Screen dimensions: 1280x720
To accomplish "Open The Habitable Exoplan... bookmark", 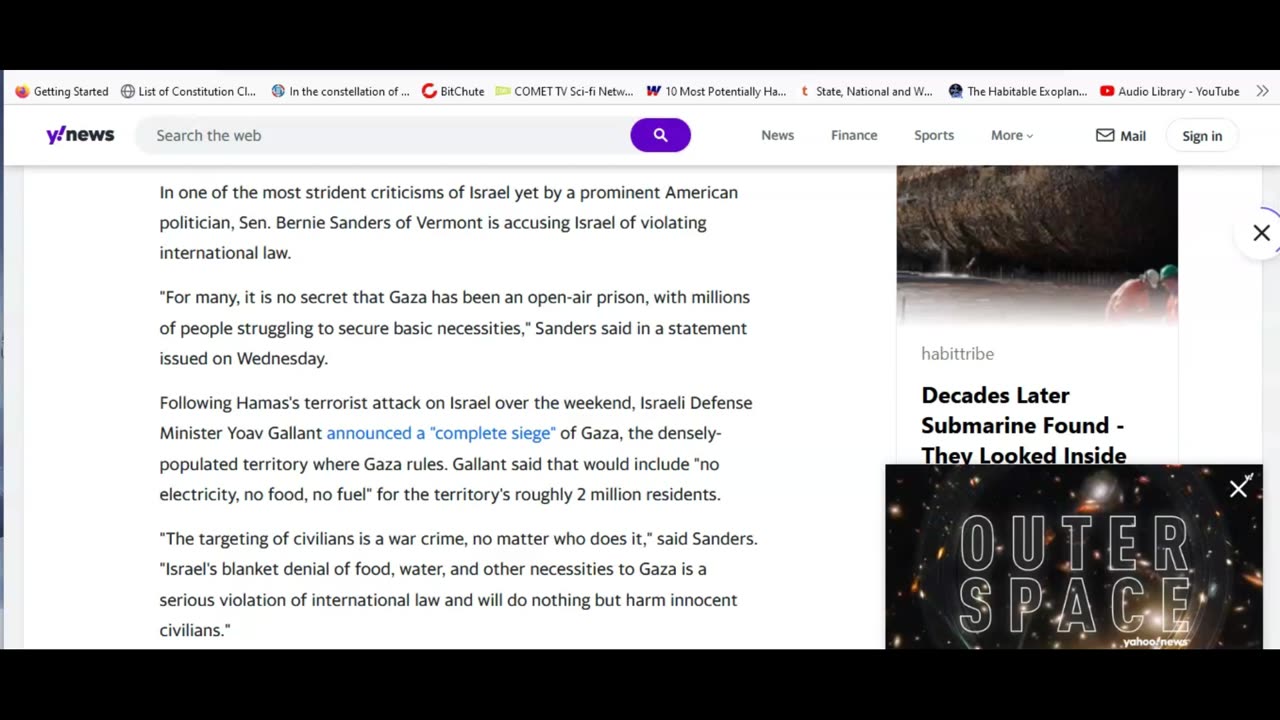I will [x=1018, y=91].
